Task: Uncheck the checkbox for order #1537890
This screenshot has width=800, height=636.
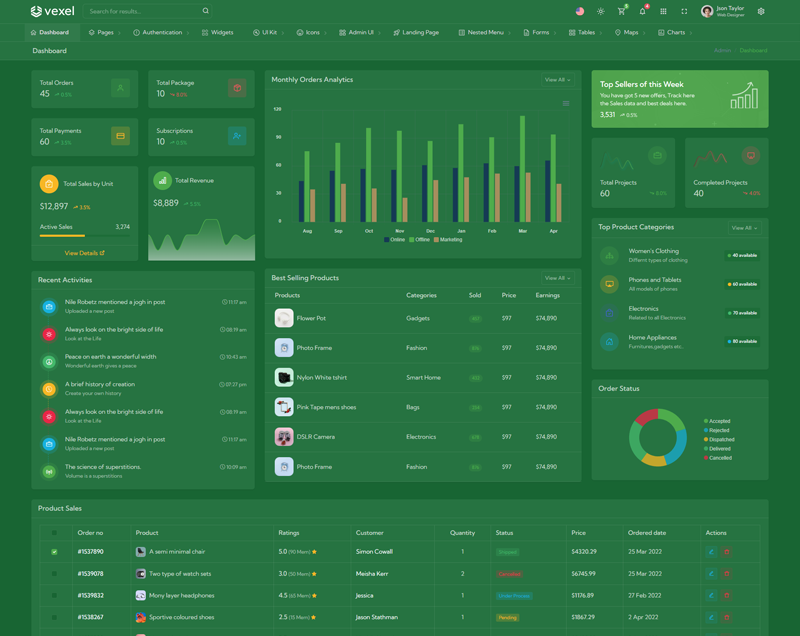Action: pos(54,552)
